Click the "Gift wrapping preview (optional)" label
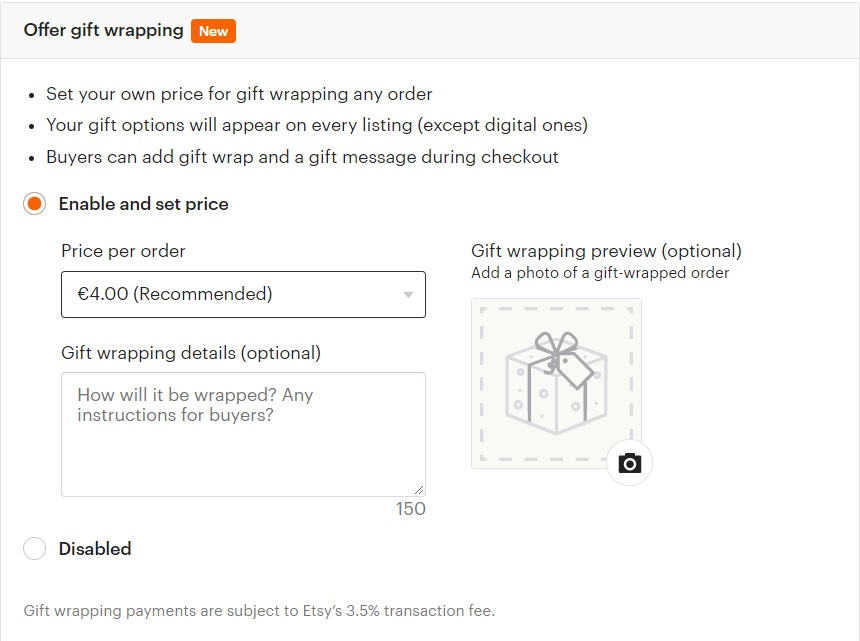 [606, 251]
